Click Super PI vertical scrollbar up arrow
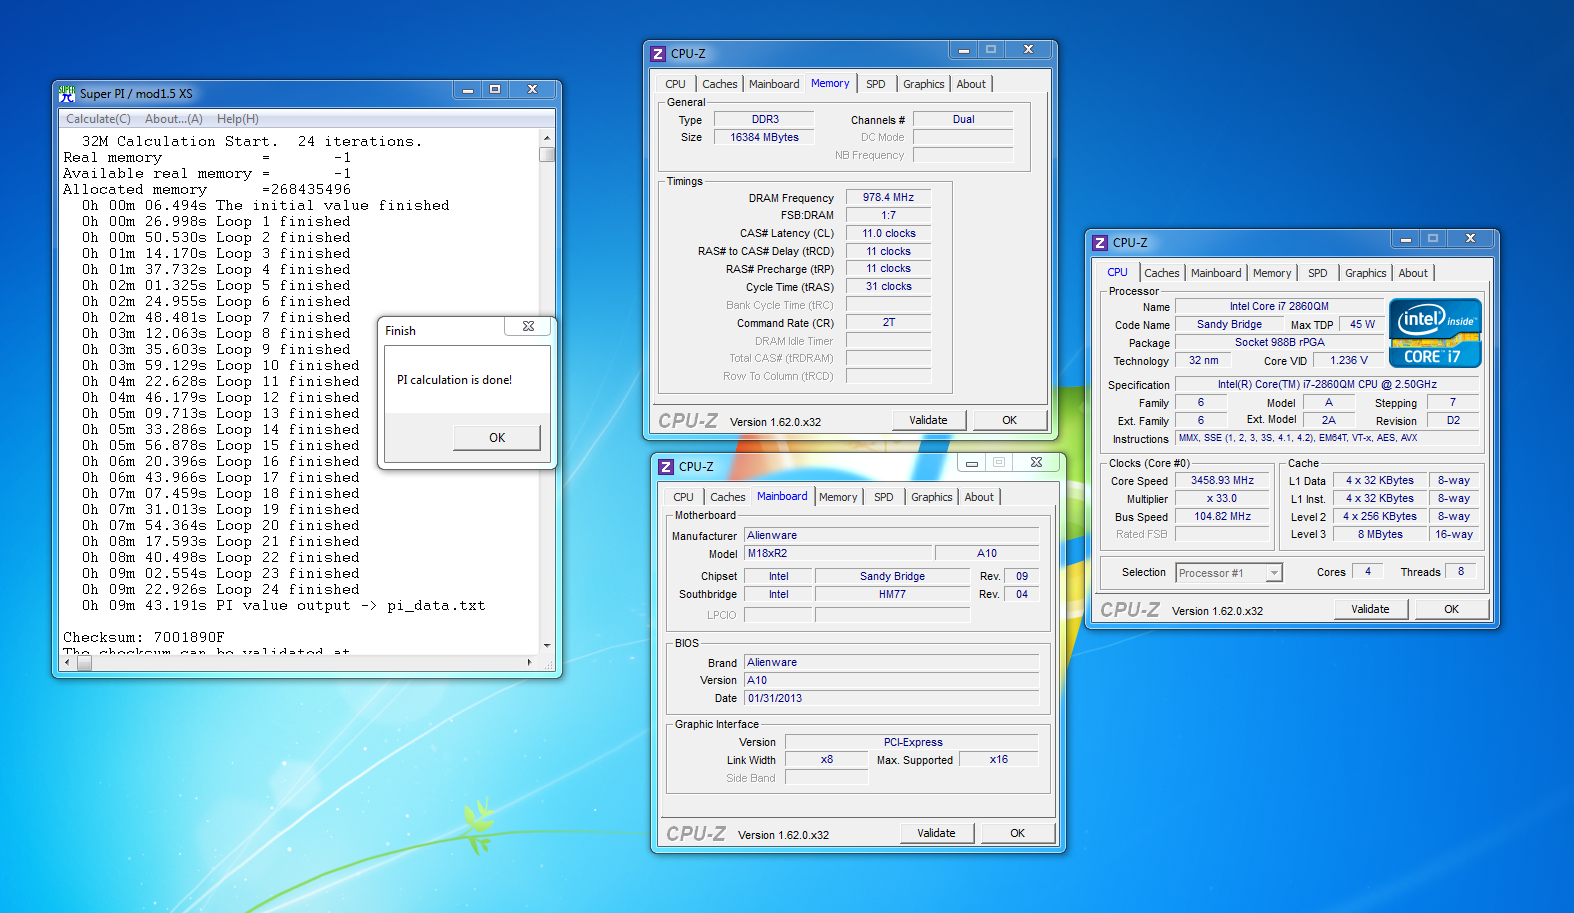The image size is (1574, 913). 547,138
